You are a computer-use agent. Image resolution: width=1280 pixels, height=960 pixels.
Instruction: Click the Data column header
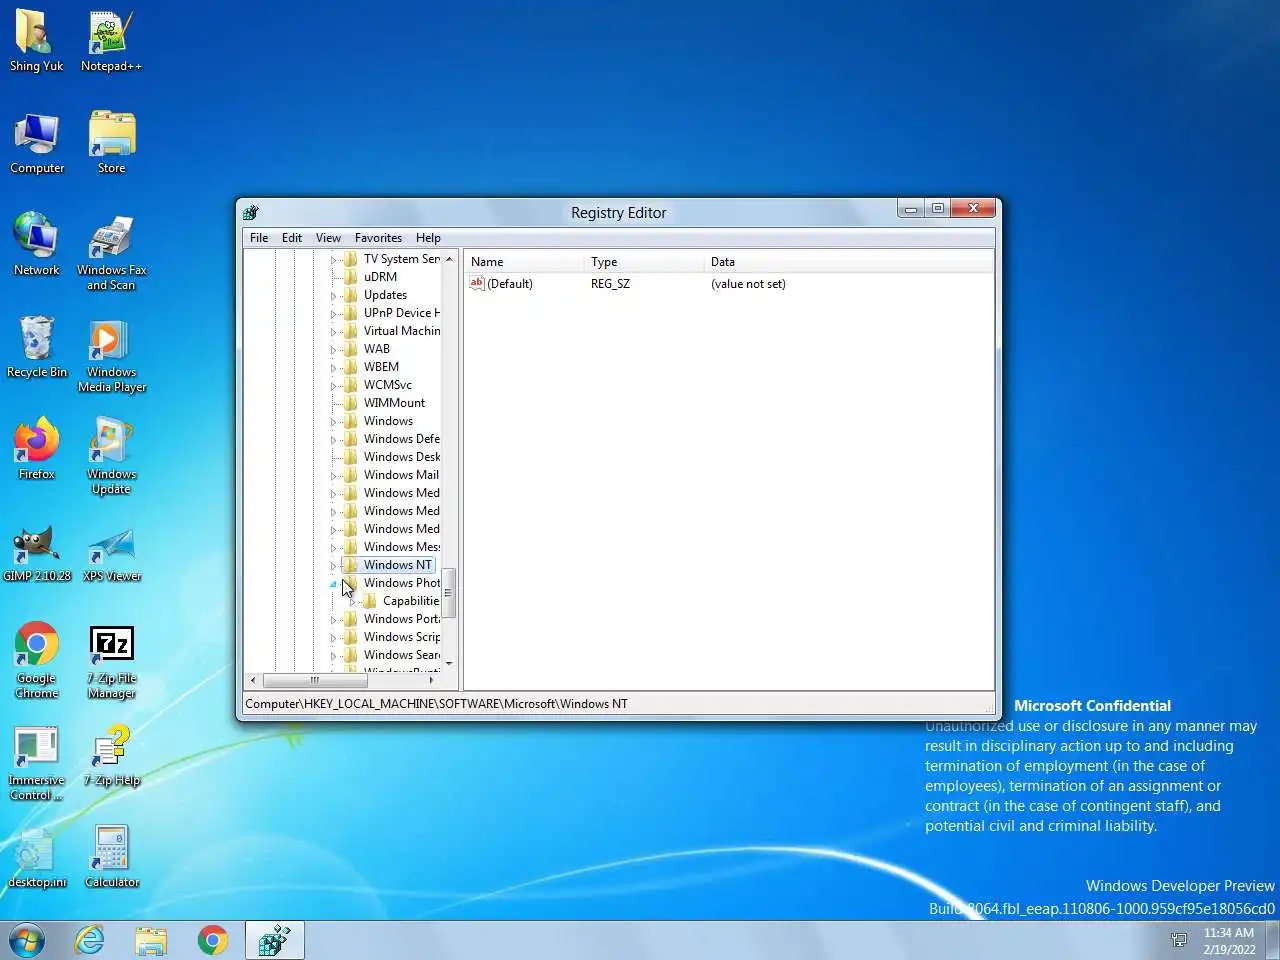point(849,262)
